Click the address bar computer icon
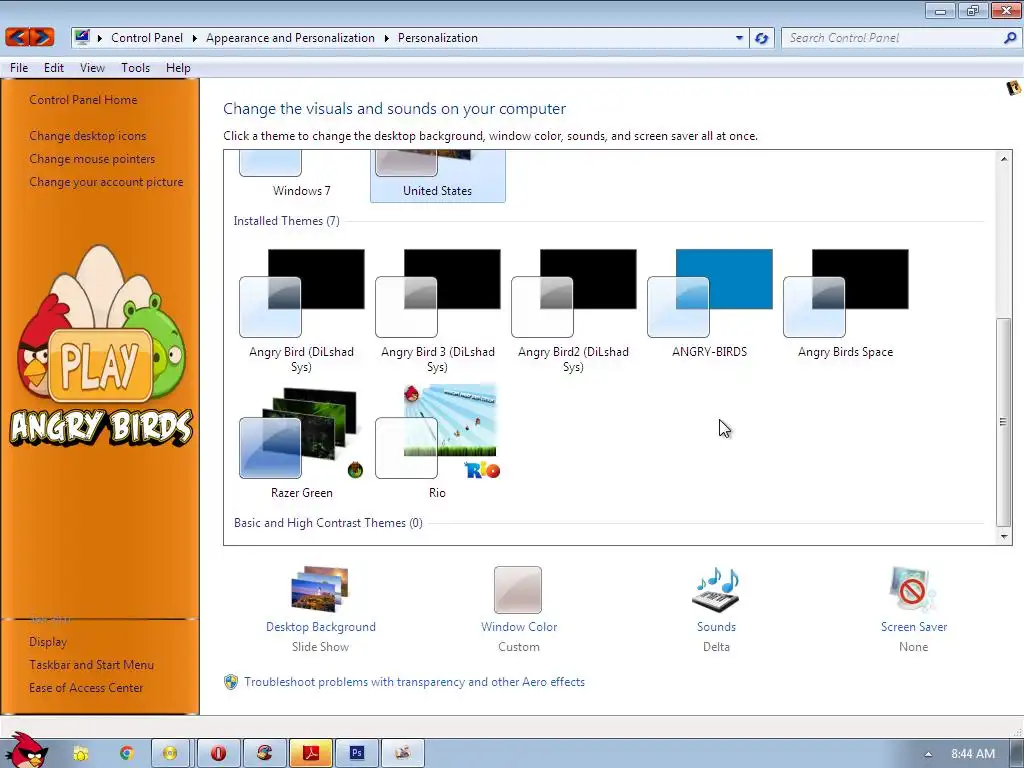The width and height of the screenshot is (1024, 768). (82, 37)
